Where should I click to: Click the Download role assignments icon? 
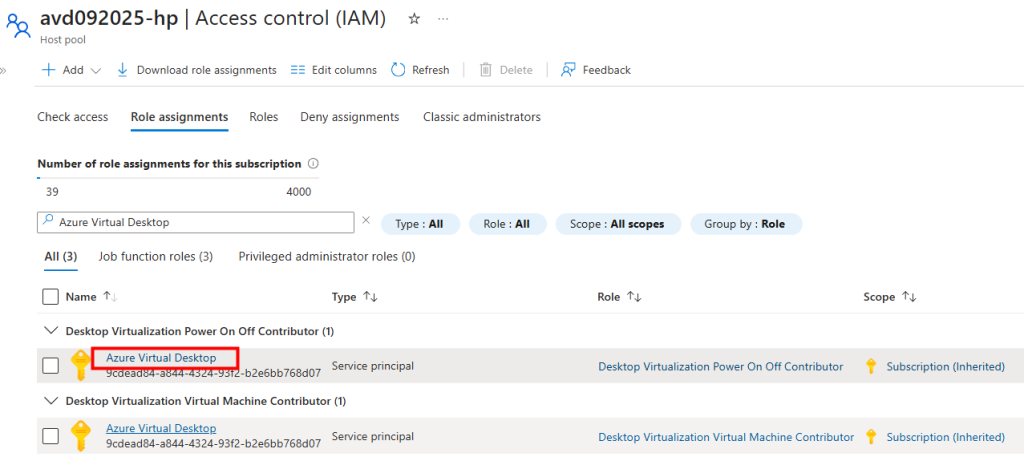[x=123, y=70]
